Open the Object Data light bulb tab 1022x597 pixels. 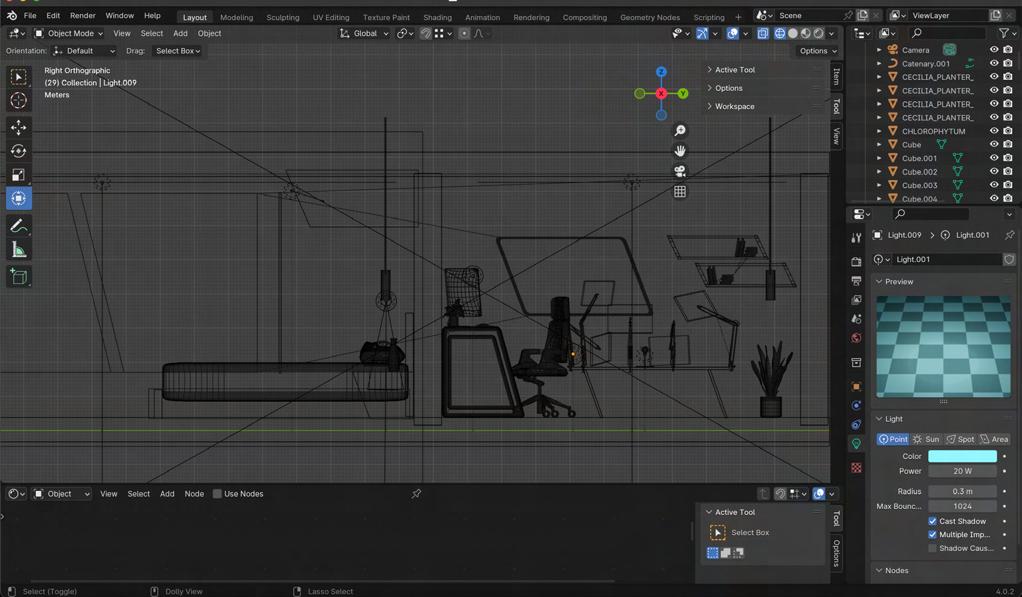(x=856, y=444)
